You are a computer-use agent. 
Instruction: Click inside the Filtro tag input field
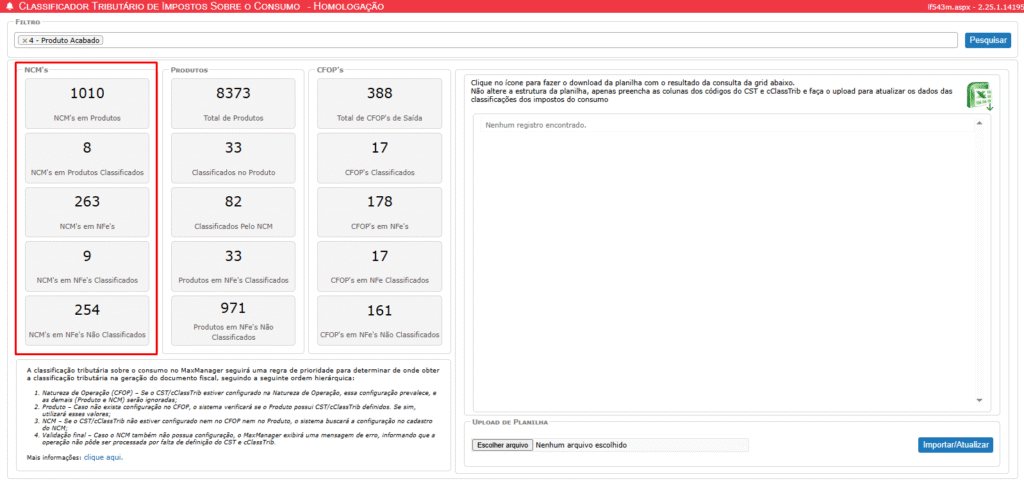point(500,40)
